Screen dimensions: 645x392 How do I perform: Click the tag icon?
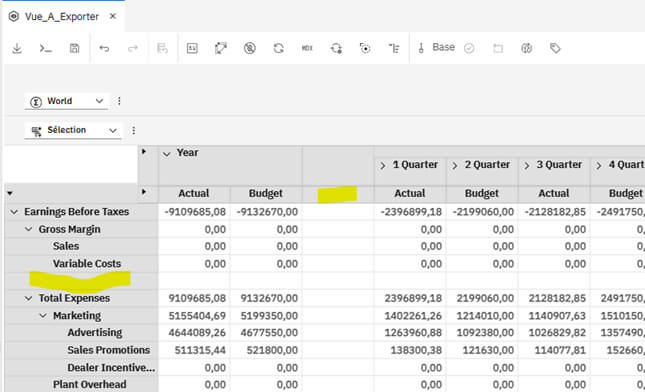(x=555, y=48)
